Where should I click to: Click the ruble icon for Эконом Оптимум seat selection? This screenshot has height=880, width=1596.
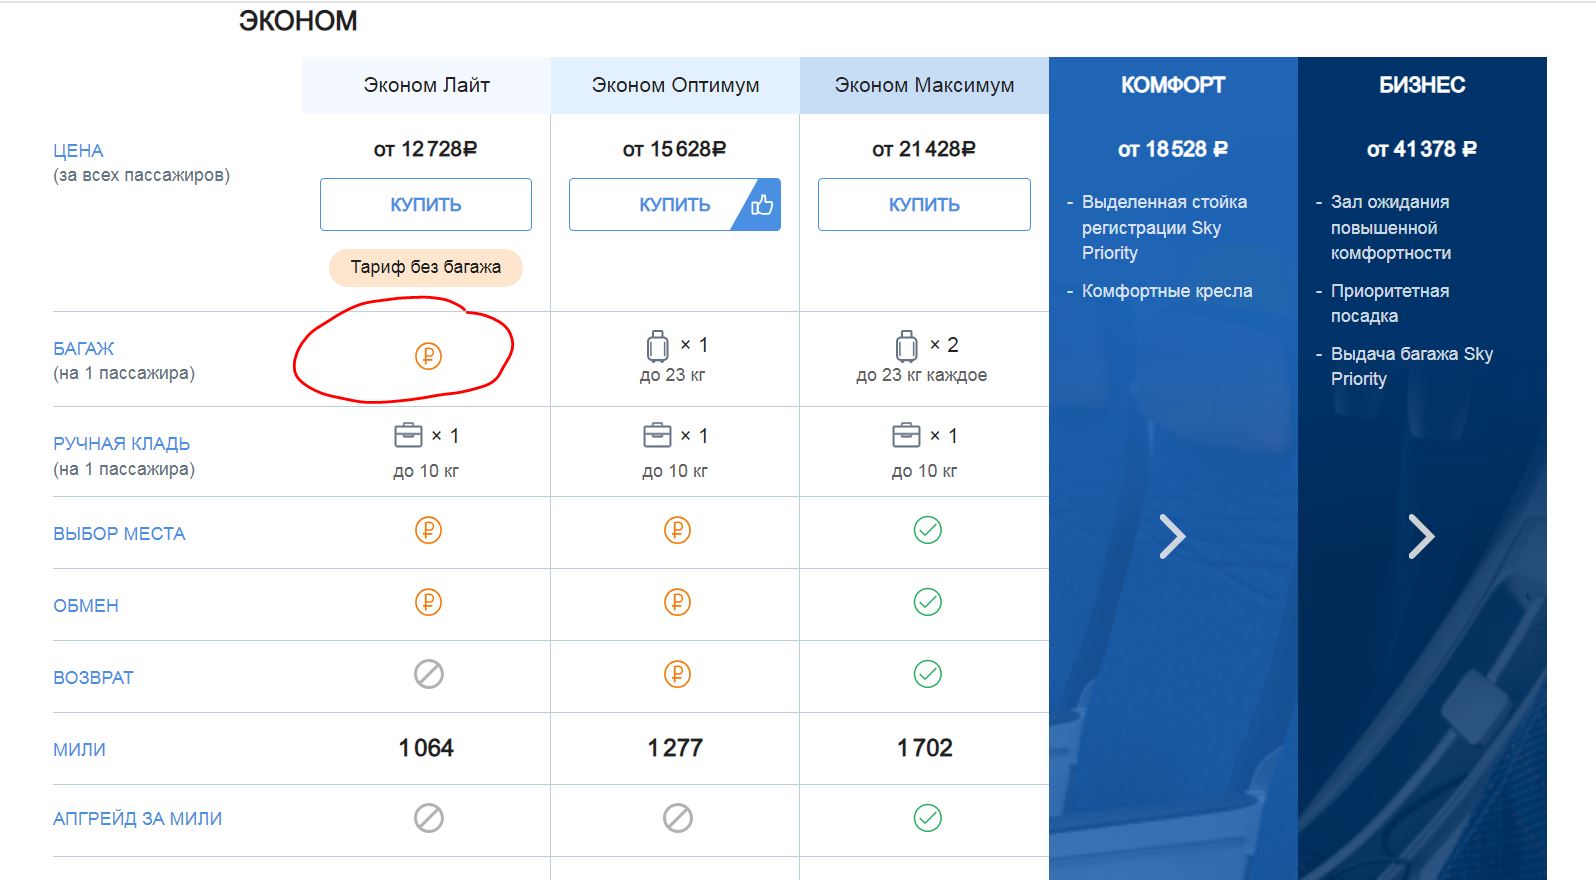pyautogui.click(x=677, y=530)
